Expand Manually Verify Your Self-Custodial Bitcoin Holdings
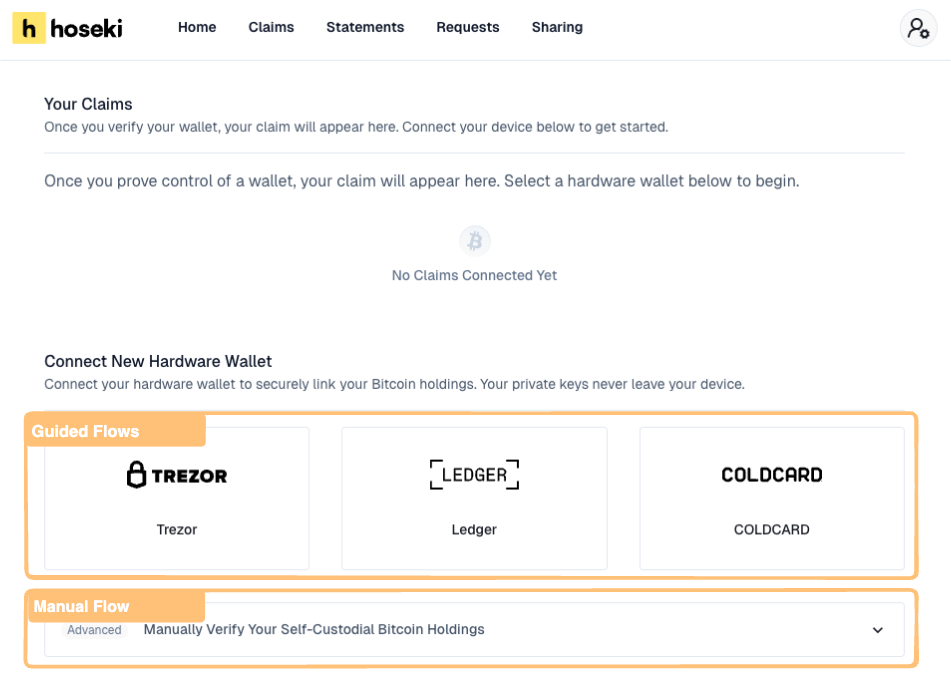Viewport: 951px width, 675px height. click(x=314, y=630)
